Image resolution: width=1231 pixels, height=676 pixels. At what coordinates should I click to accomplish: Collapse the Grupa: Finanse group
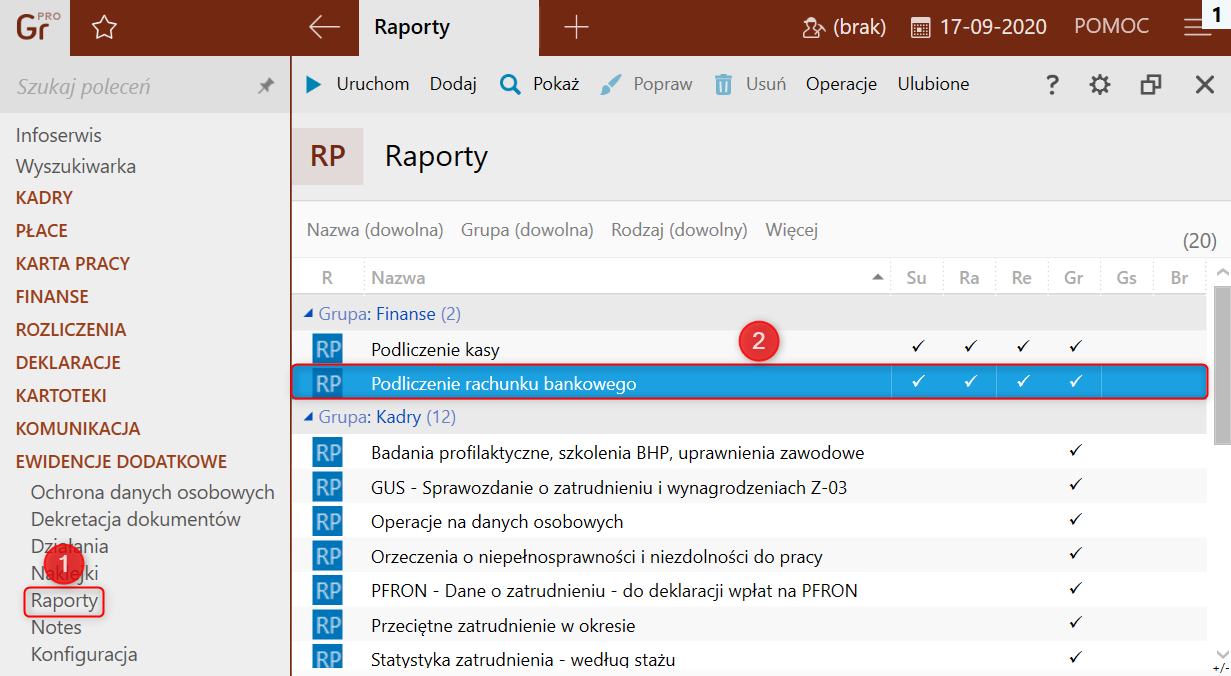tap(308, 314)
